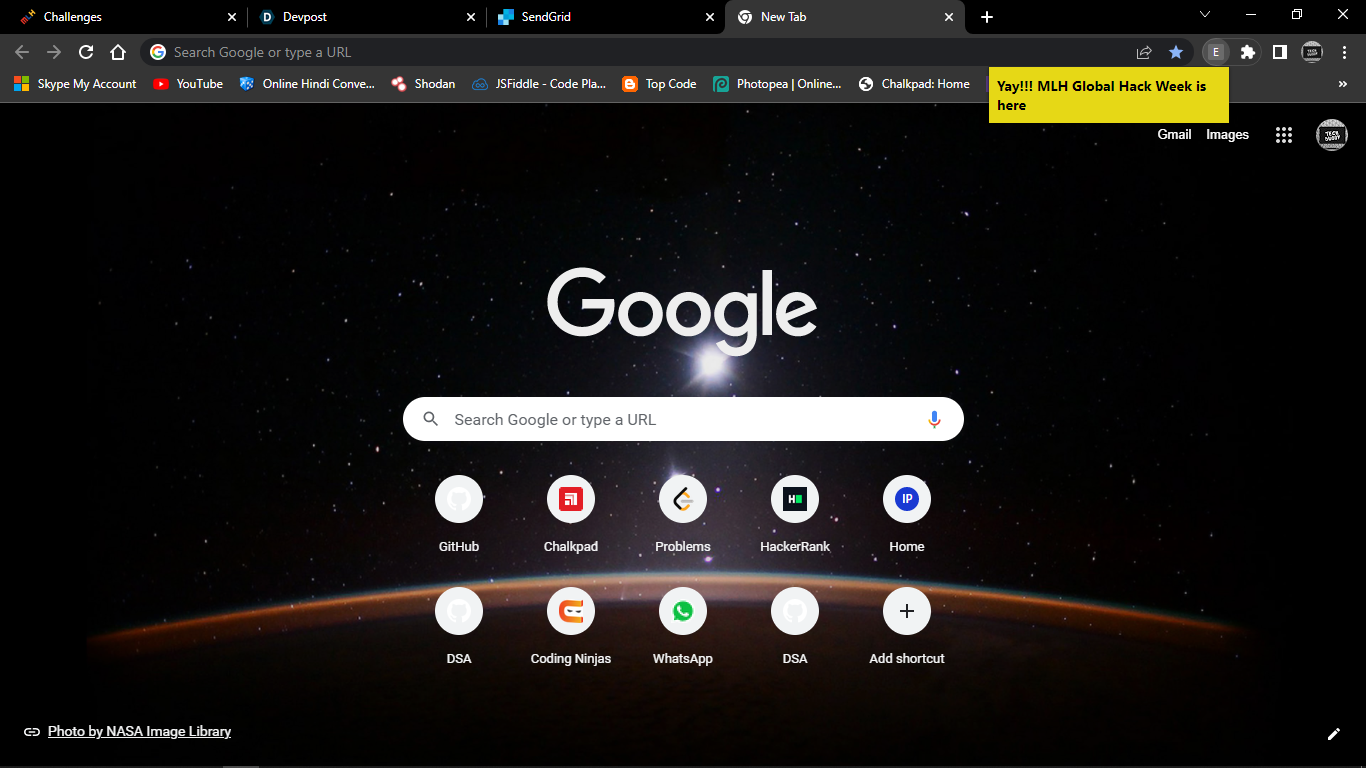Image resolution: width=1366 pixels, height=768 pixels.
Task: Open the three-dot Chrome menu
Action: (1345, 52)
